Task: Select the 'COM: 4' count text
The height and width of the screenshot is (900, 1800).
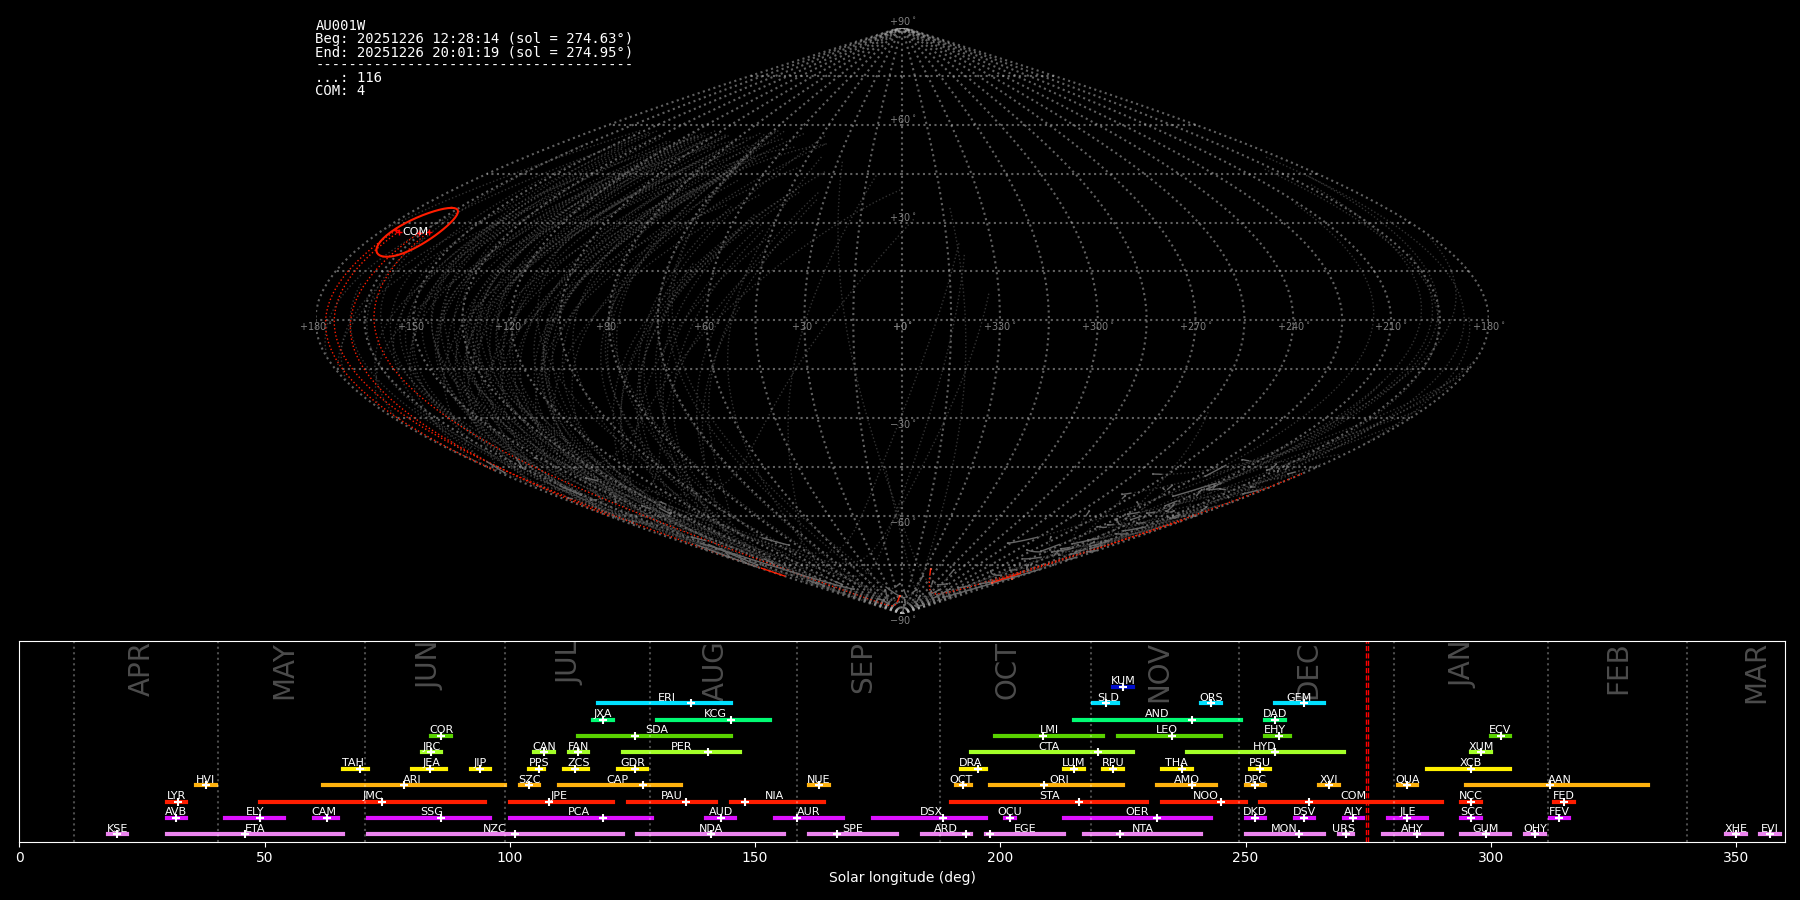Action: point(340,91)
